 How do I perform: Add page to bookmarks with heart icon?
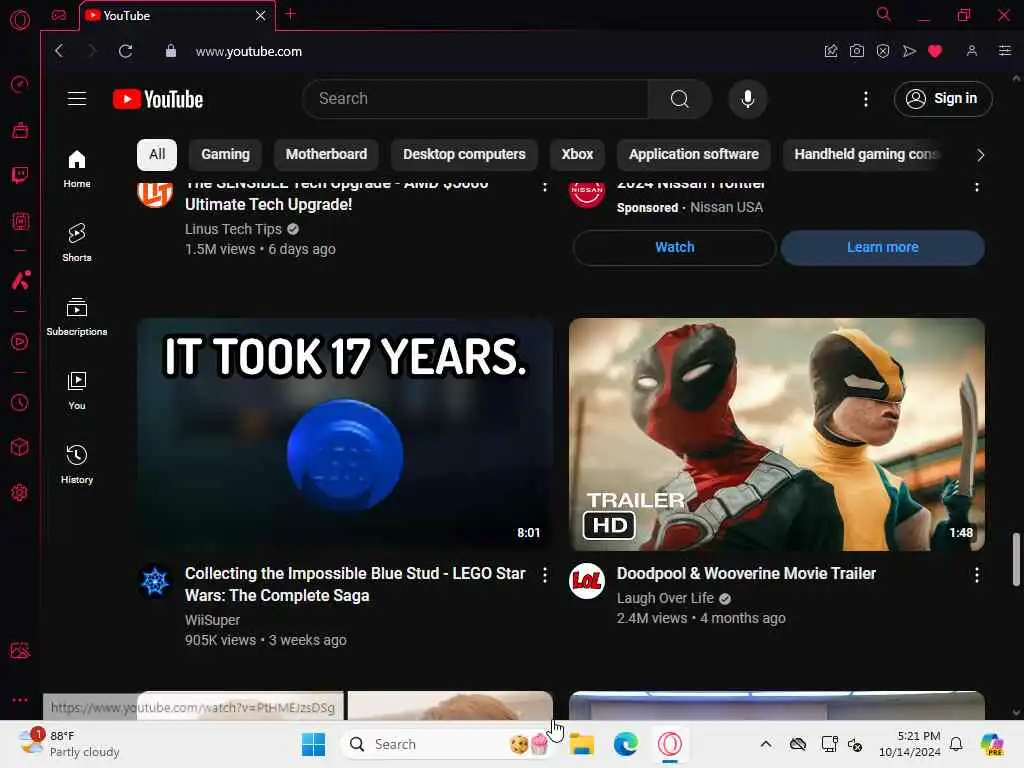(x=935, y=51)
